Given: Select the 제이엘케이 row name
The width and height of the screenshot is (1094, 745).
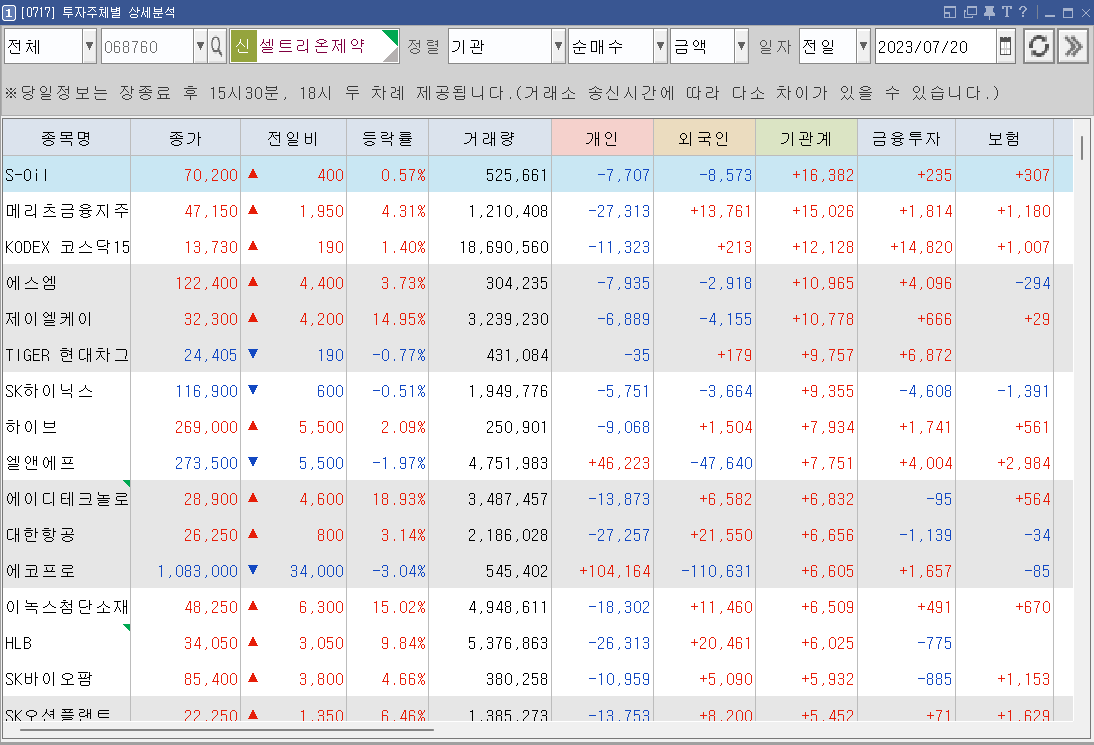Looking at the screenshot, I should [49, 319].
